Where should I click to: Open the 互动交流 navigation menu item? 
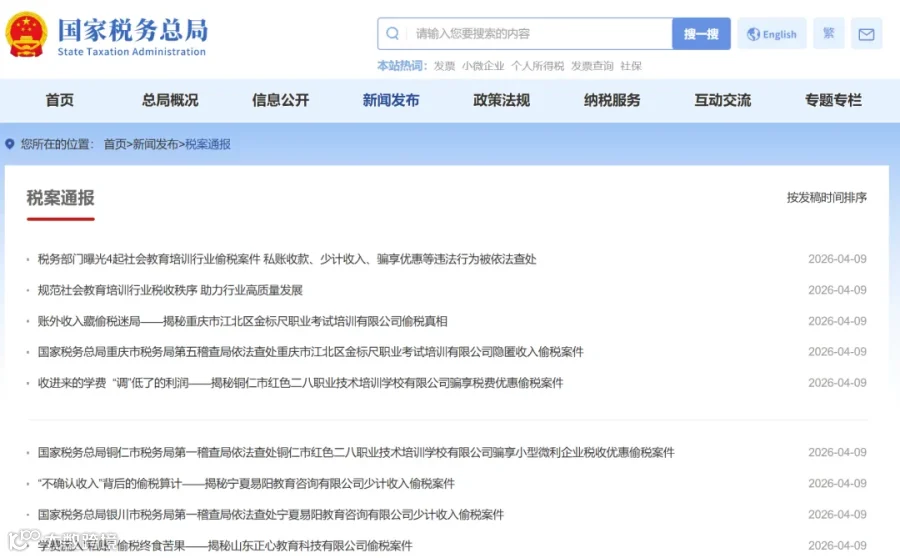coord(723,100)
